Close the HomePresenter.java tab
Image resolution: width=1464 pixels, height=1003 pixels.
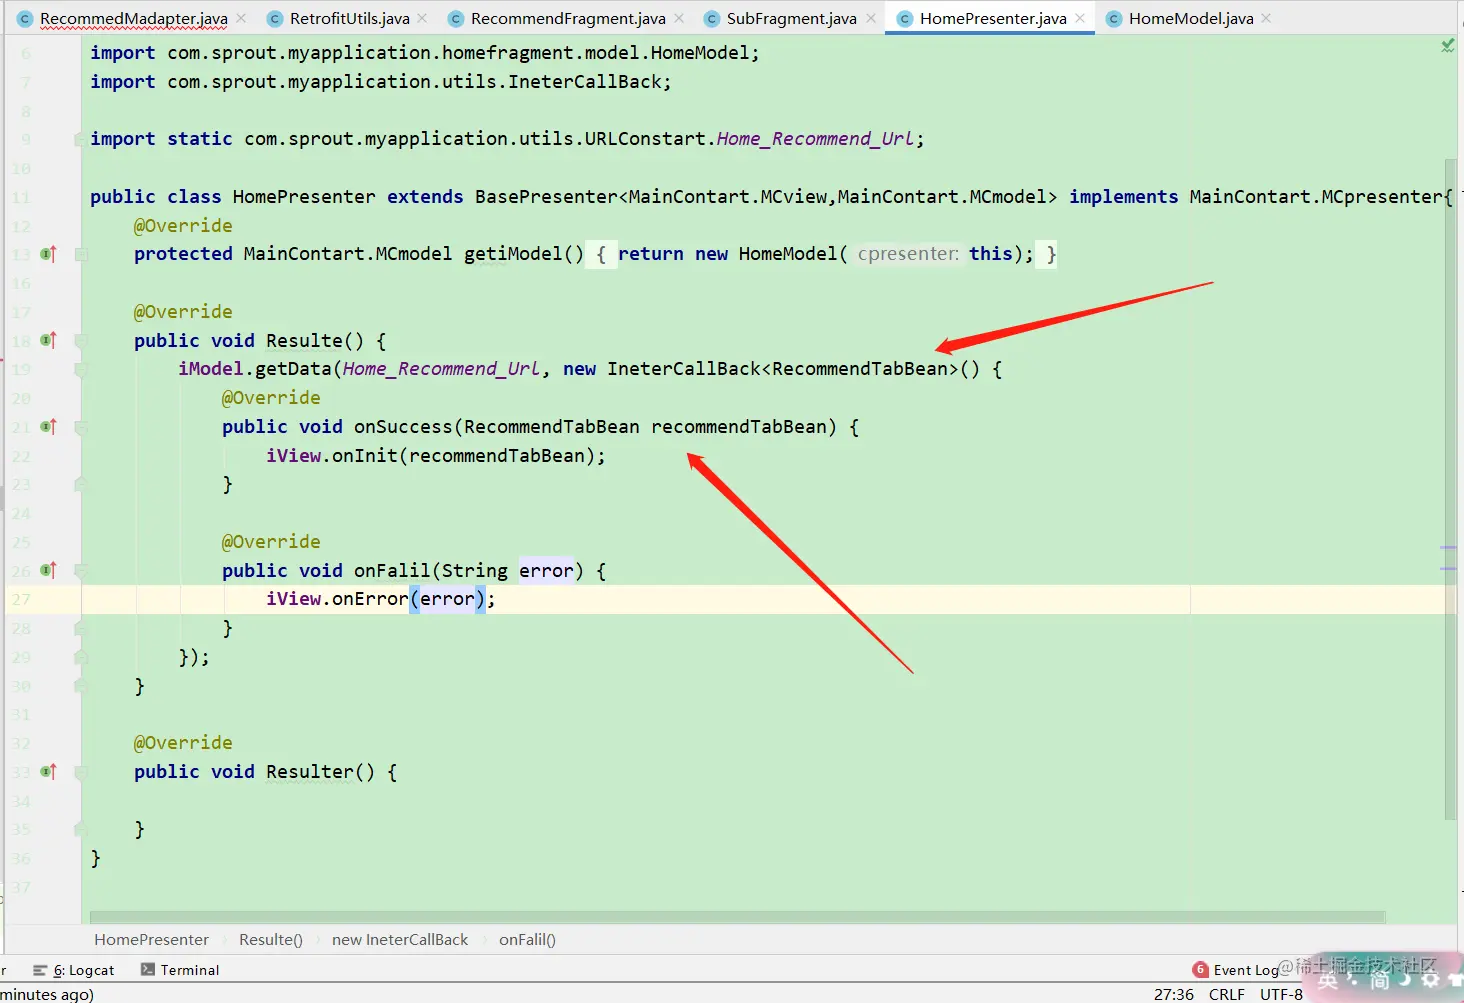click(x=1080, y=18)
